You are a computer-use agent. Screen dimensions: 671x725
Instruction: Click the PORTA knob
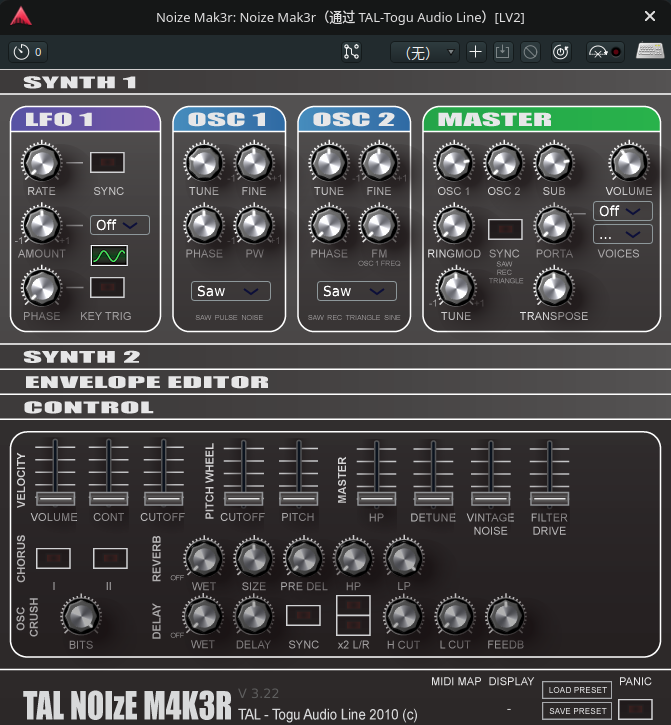tap(554, 225)
